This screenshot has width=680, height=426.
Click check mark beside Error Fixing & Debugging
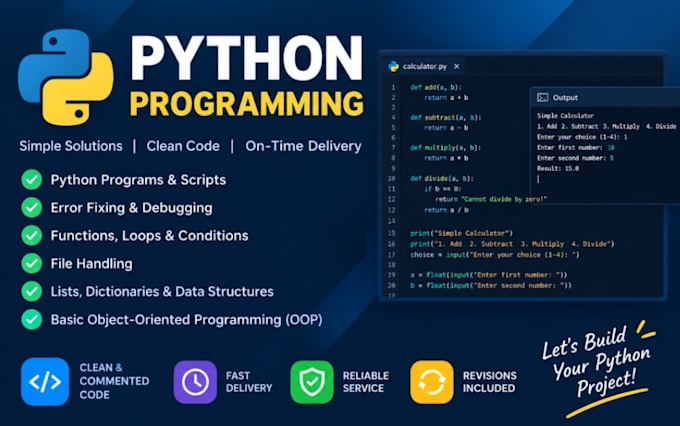coord(32,207)
